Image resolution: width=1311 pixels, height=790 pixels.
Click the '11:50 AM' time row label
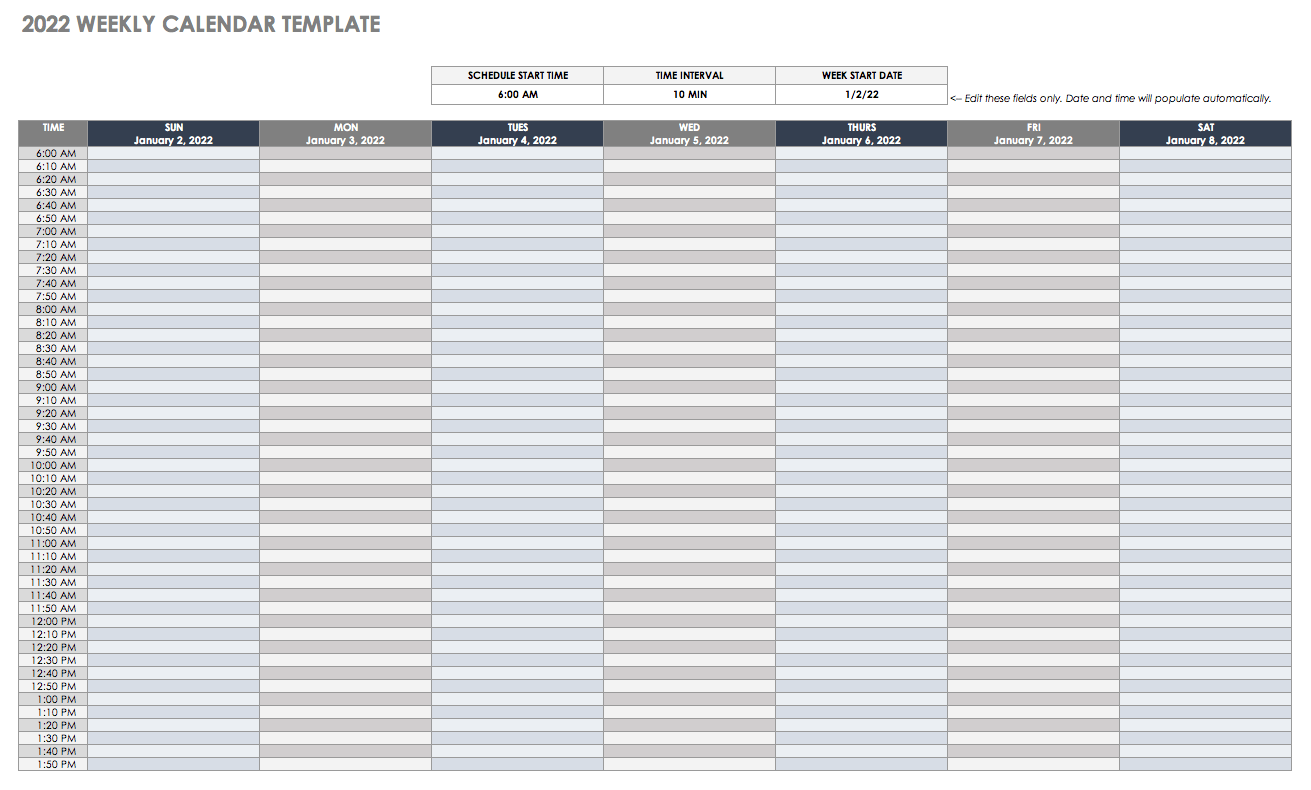[53, 608]
